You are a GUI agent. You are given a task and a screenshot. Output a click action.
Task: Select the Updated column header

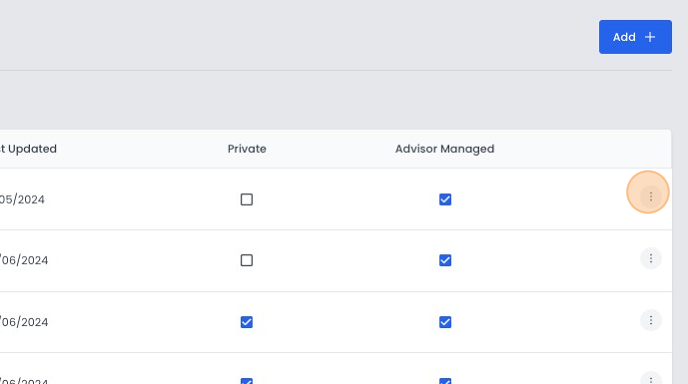29,149
